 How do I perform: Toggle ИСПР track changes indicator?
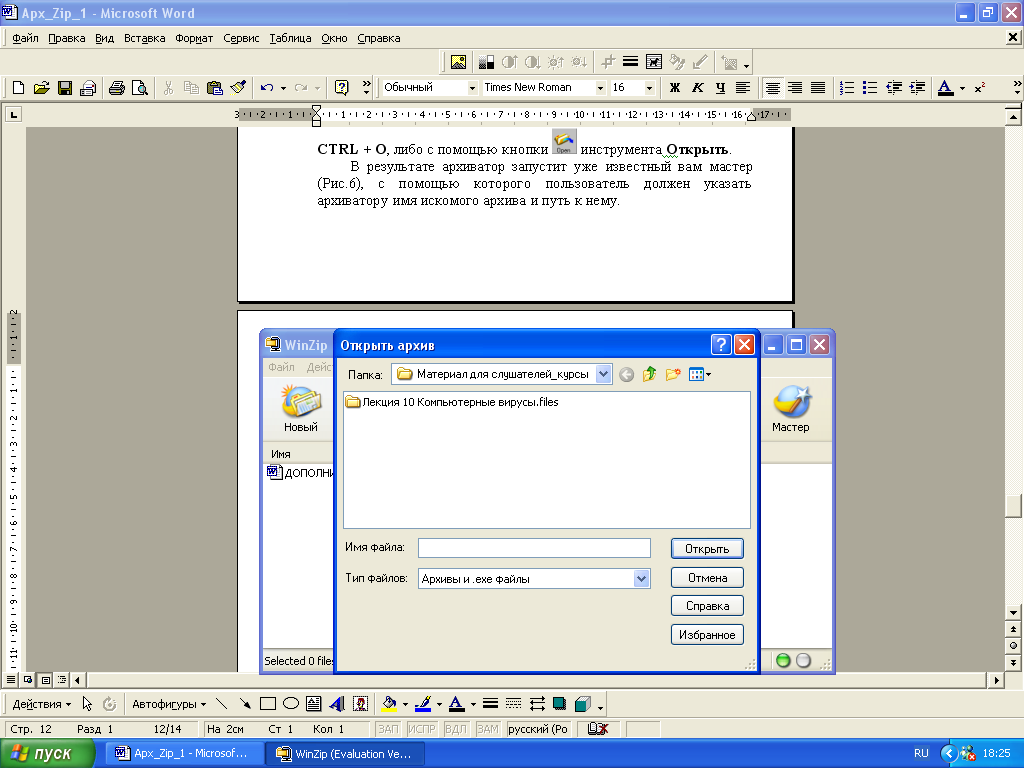pyautogui.click(x=421, y=729)
